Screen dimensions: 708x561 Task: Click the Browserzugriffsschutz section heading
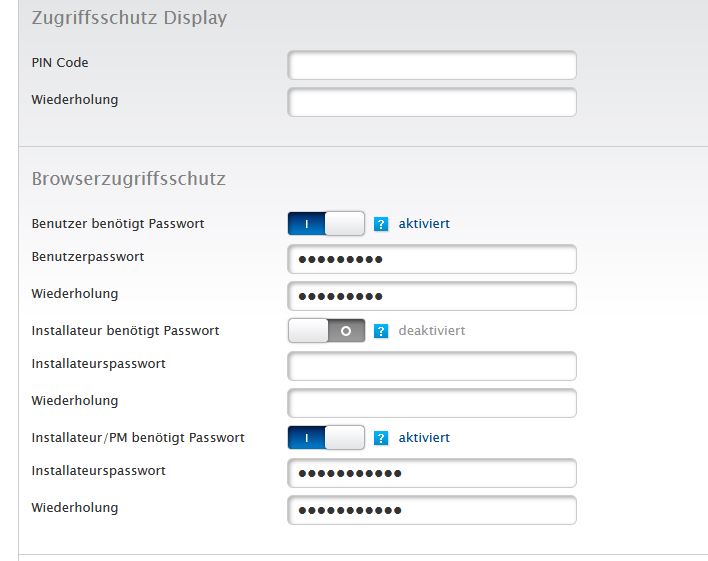click(128, 179)
